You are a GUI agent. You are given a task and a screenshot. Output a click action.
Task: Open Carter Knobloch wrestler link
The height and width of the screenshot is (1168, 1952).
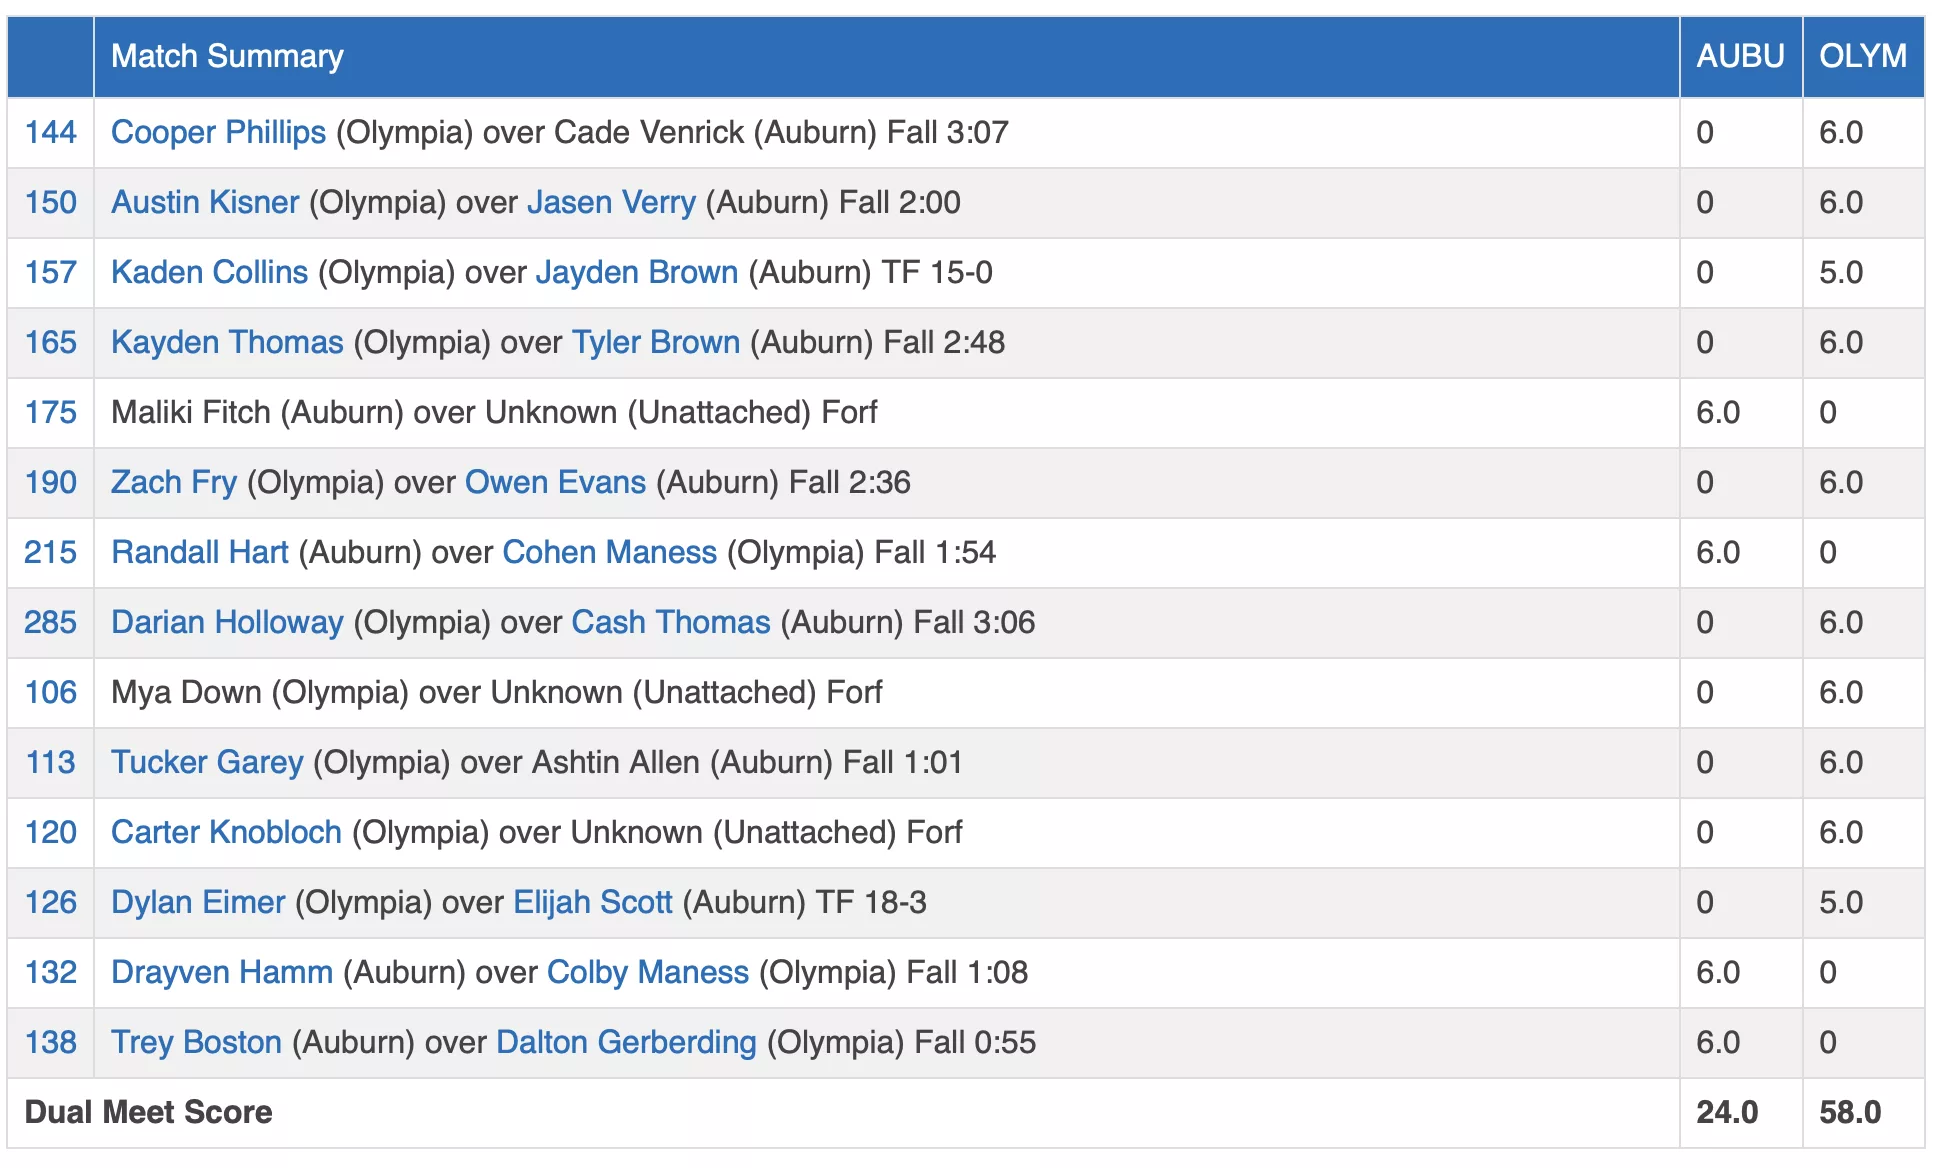226,832
